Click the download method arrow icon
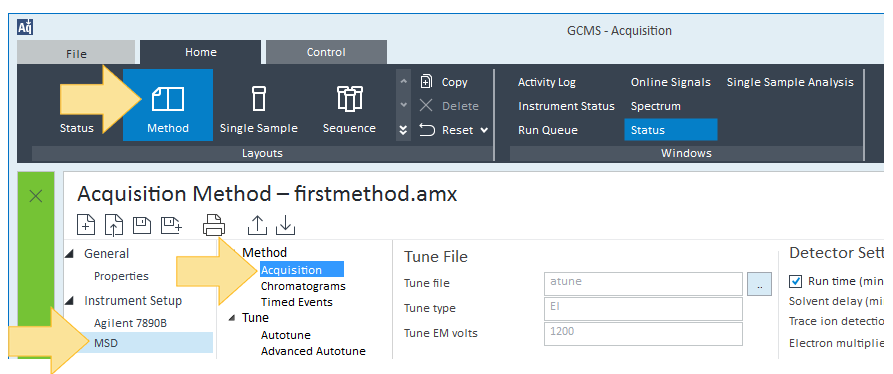This screenshot has width=893, height=374. tap(285, 225)
